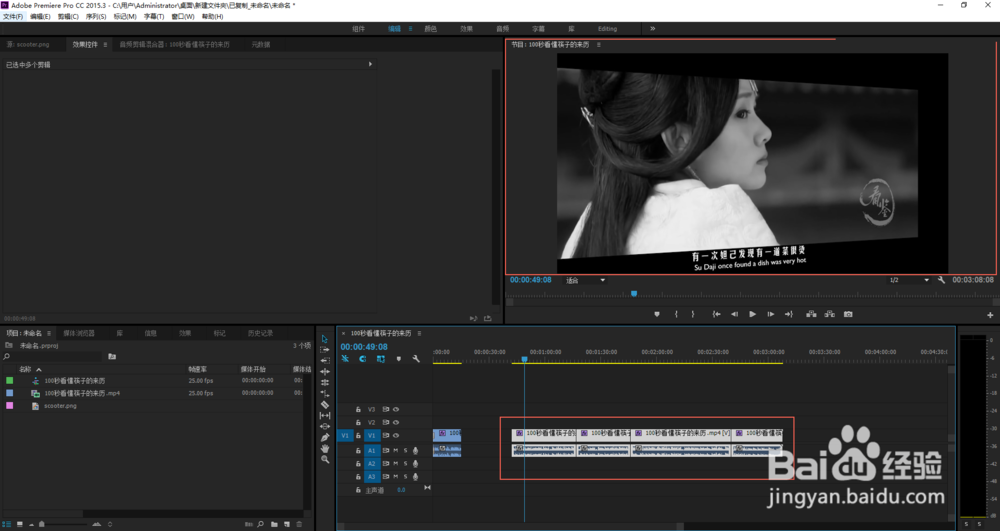Open the timeline sequence panel menu
The width and height of the screenshot is (1000, 531).
419,333
